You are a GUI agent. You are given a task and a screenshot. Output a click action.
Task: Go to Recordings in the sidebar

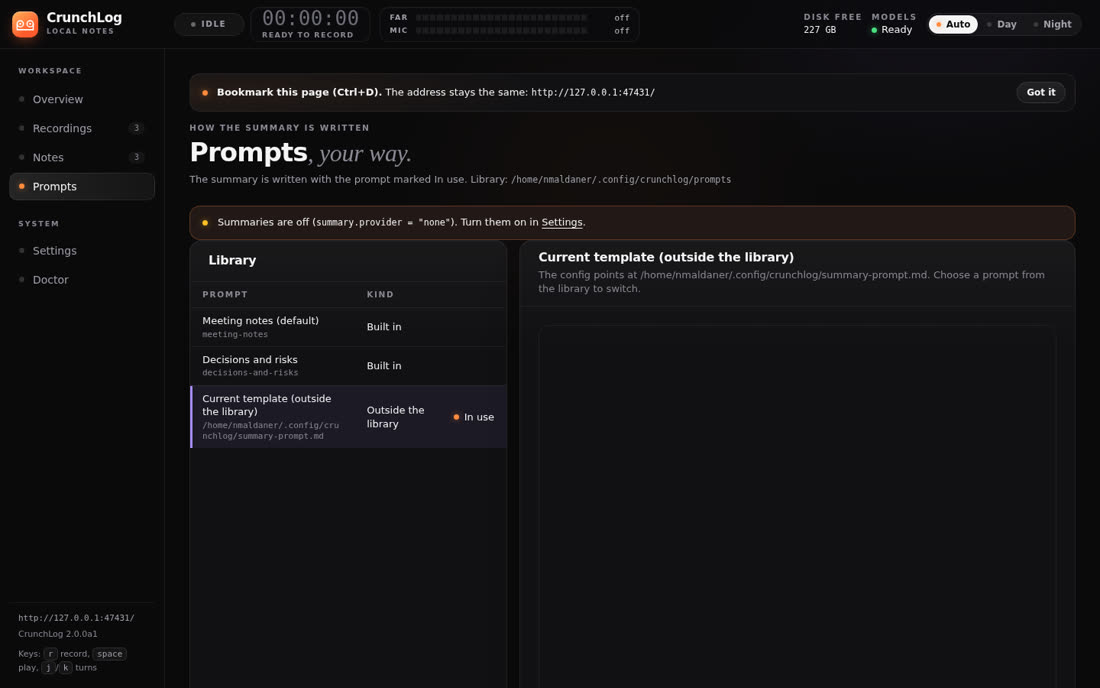coord(82,128)
